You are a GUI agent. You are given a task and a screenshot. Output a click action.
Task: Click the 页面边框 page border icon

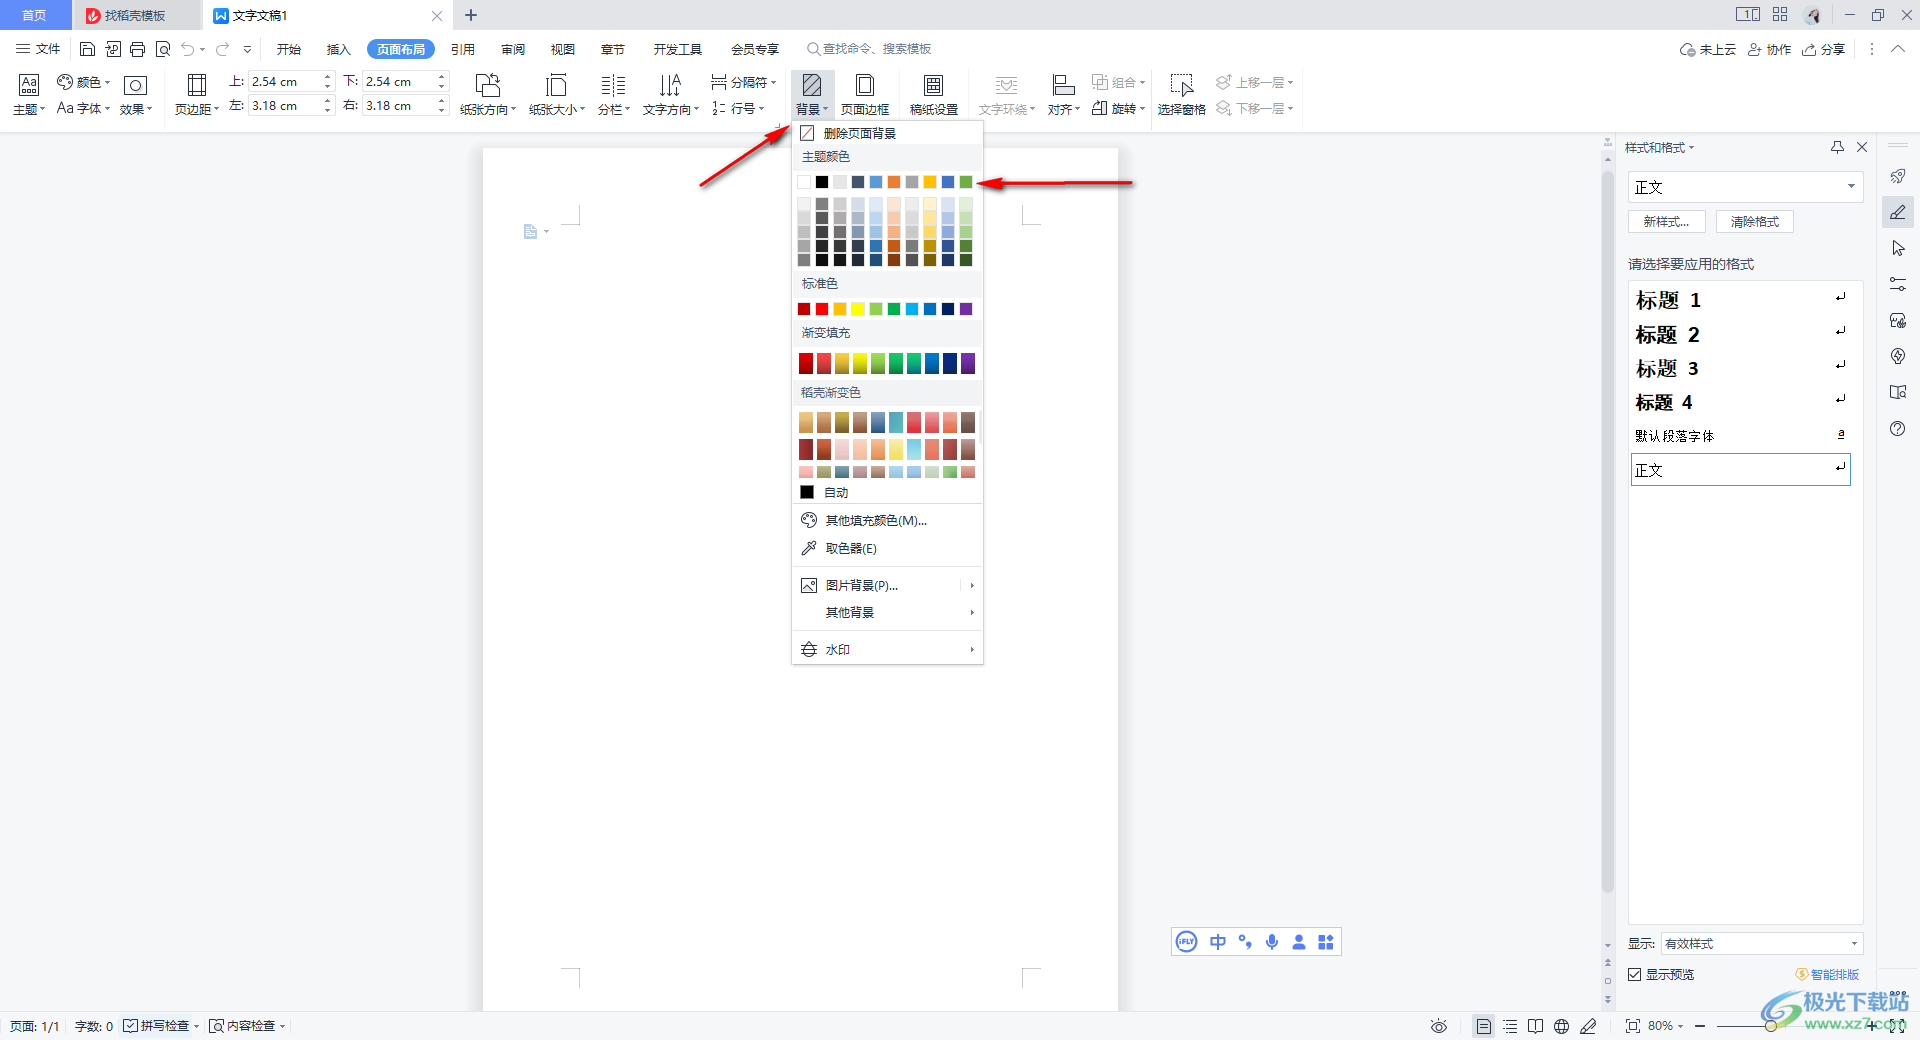point(865,86)
